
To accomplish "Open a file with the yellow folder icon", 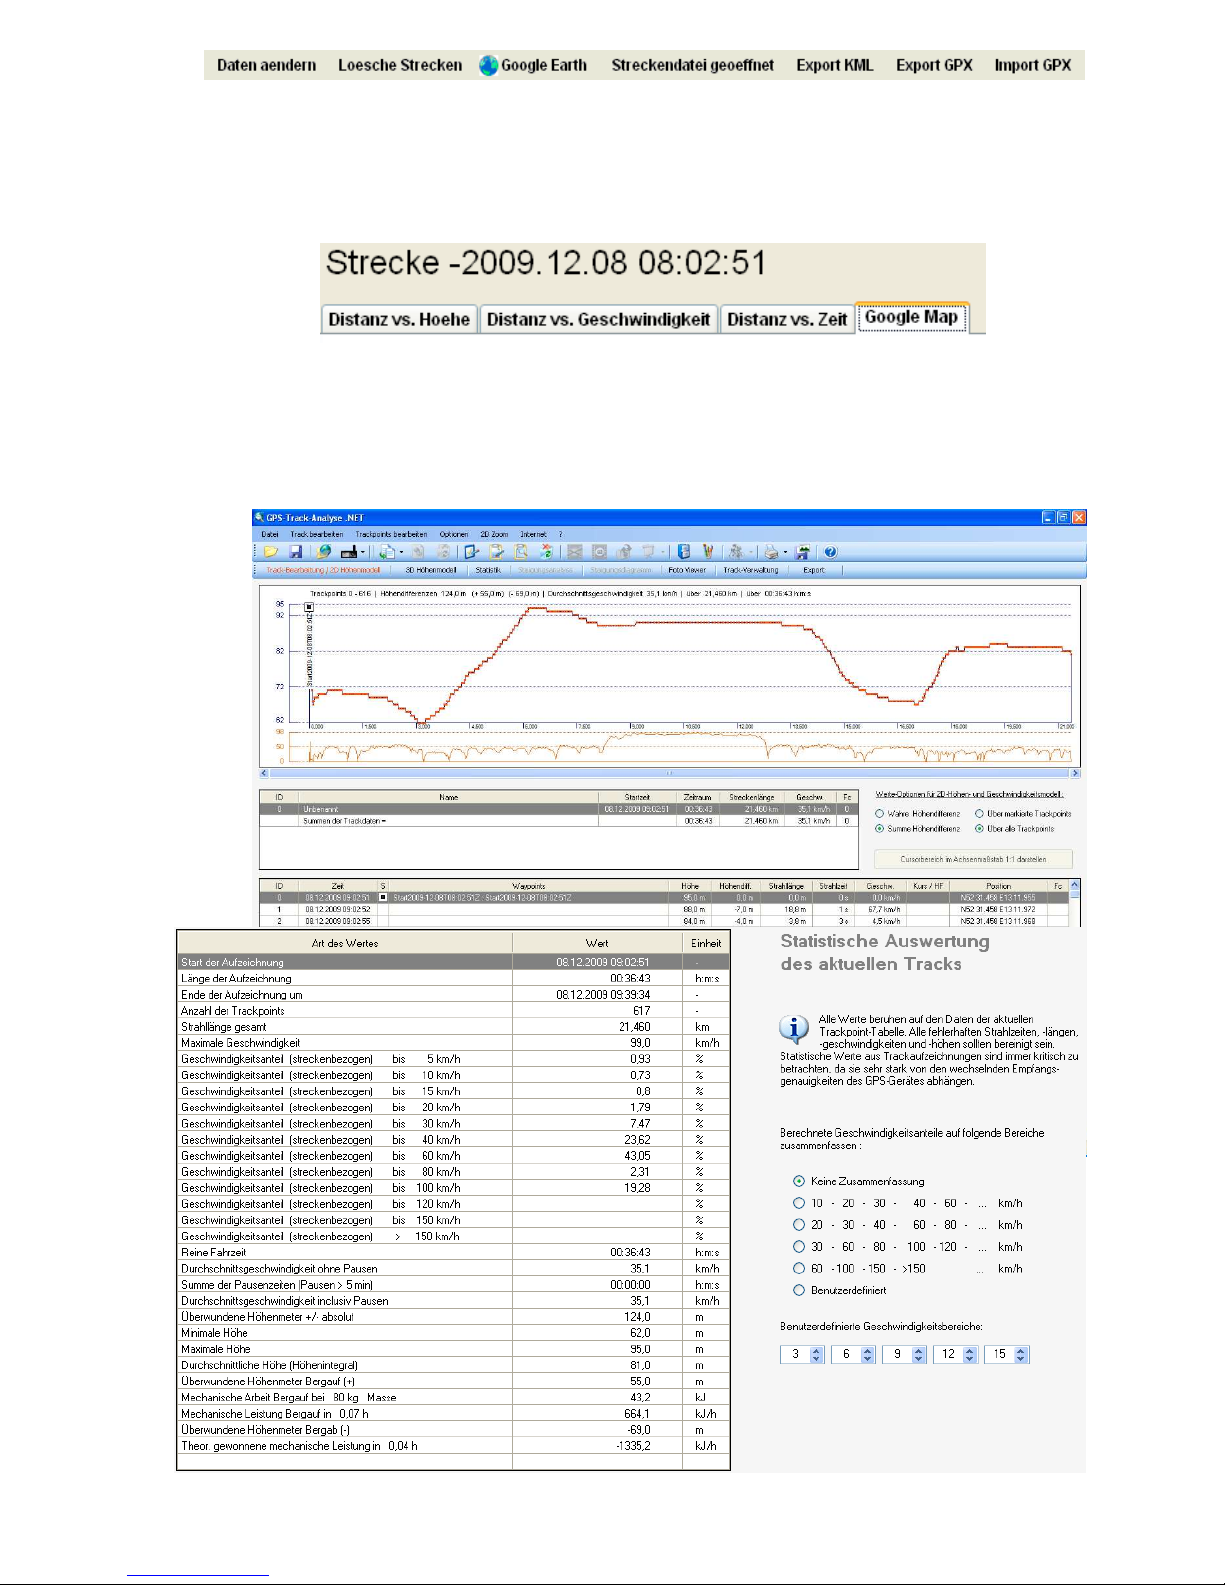I will (x=270, y=551).
